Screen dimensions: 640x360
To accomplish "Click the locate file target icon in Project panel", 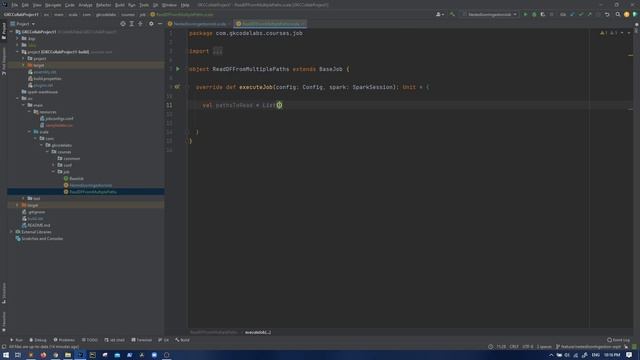I will (x=123, y=24).
